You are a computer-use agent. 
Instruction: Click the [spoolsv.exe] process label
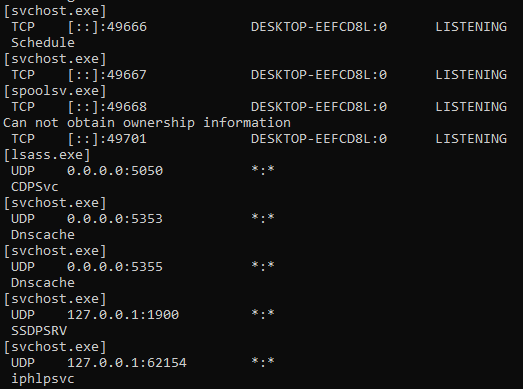coord(55,91)
